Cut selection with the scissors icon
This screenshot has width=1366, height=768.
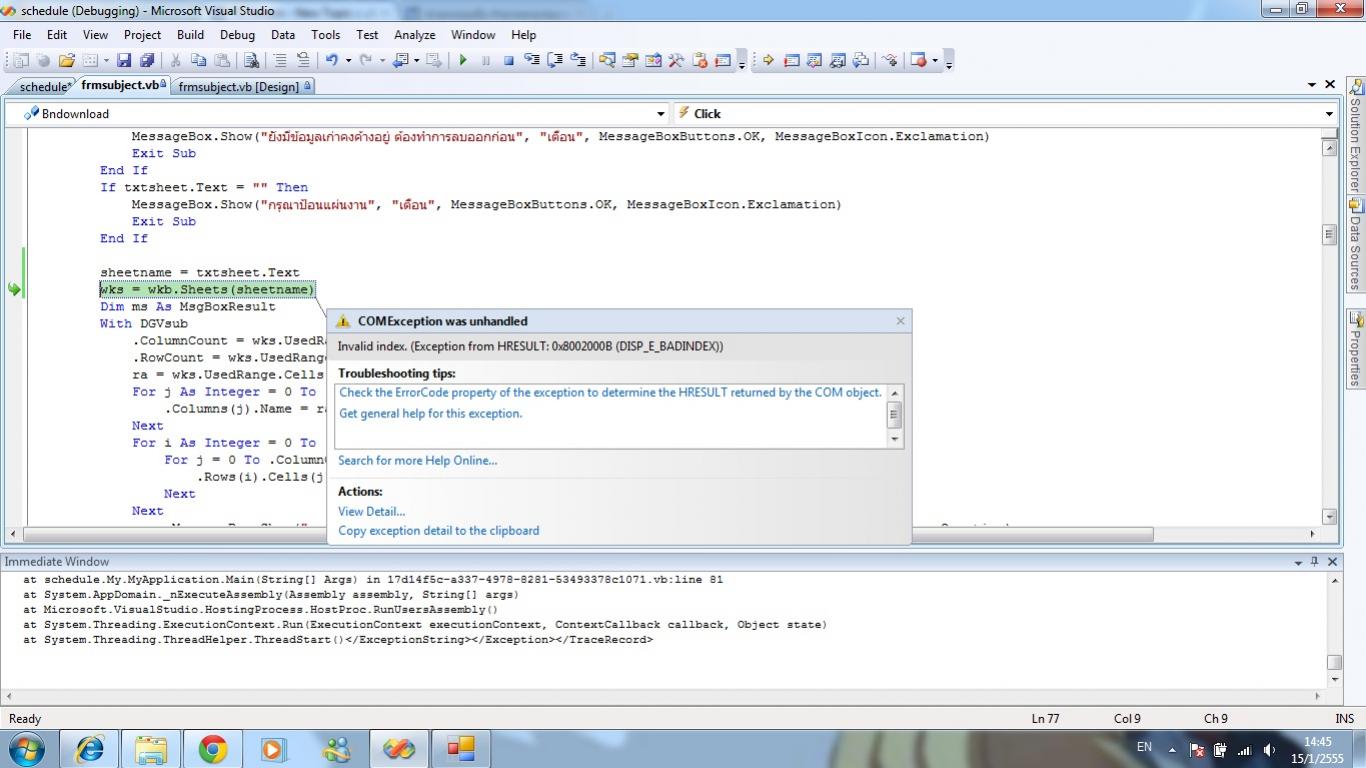tap(175, 60)
